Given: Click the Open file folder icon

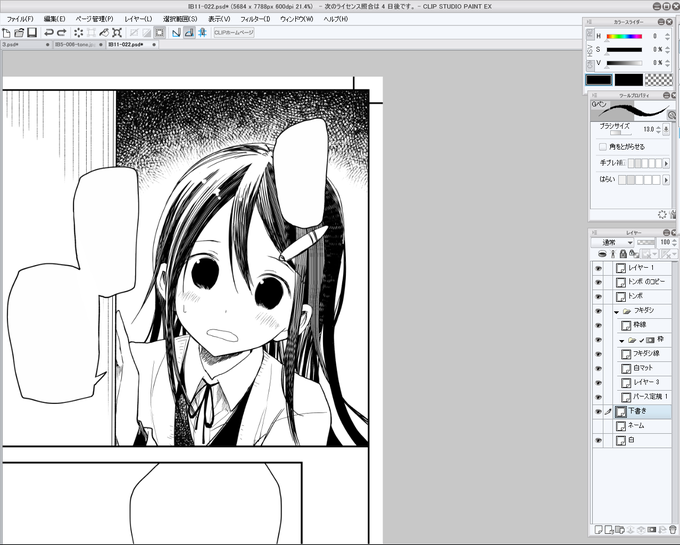Looking at the screenshot, I should (x=19, y=33).
